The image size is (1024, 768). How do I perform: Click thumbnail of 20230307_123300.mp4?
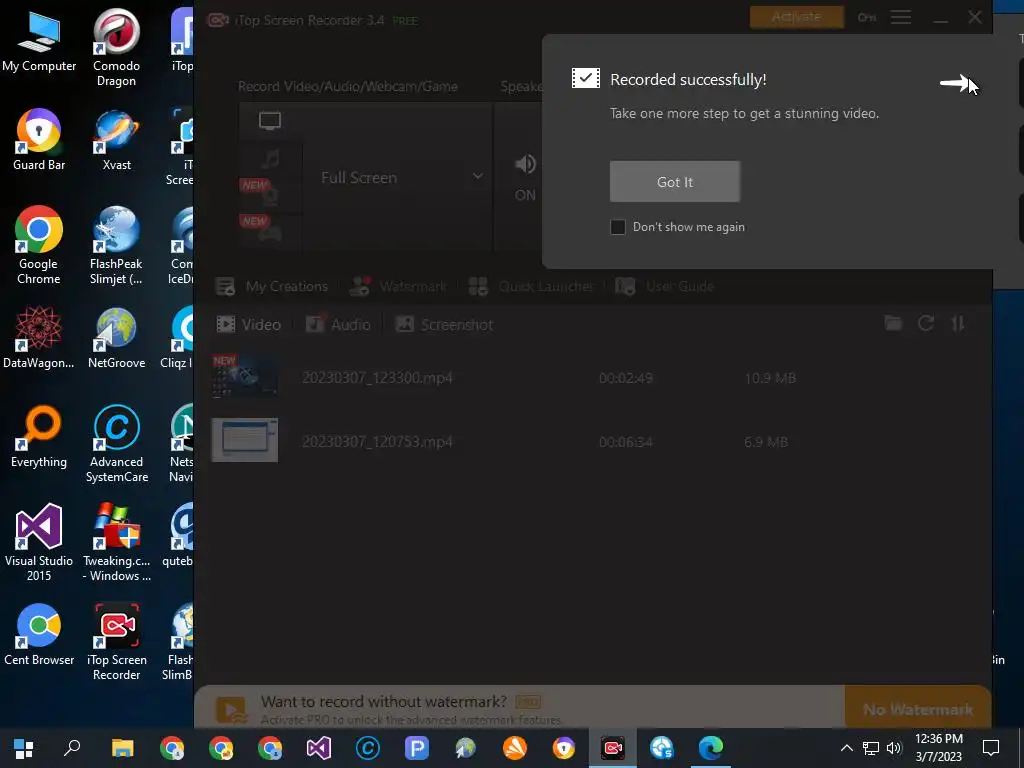coord(245,376)
